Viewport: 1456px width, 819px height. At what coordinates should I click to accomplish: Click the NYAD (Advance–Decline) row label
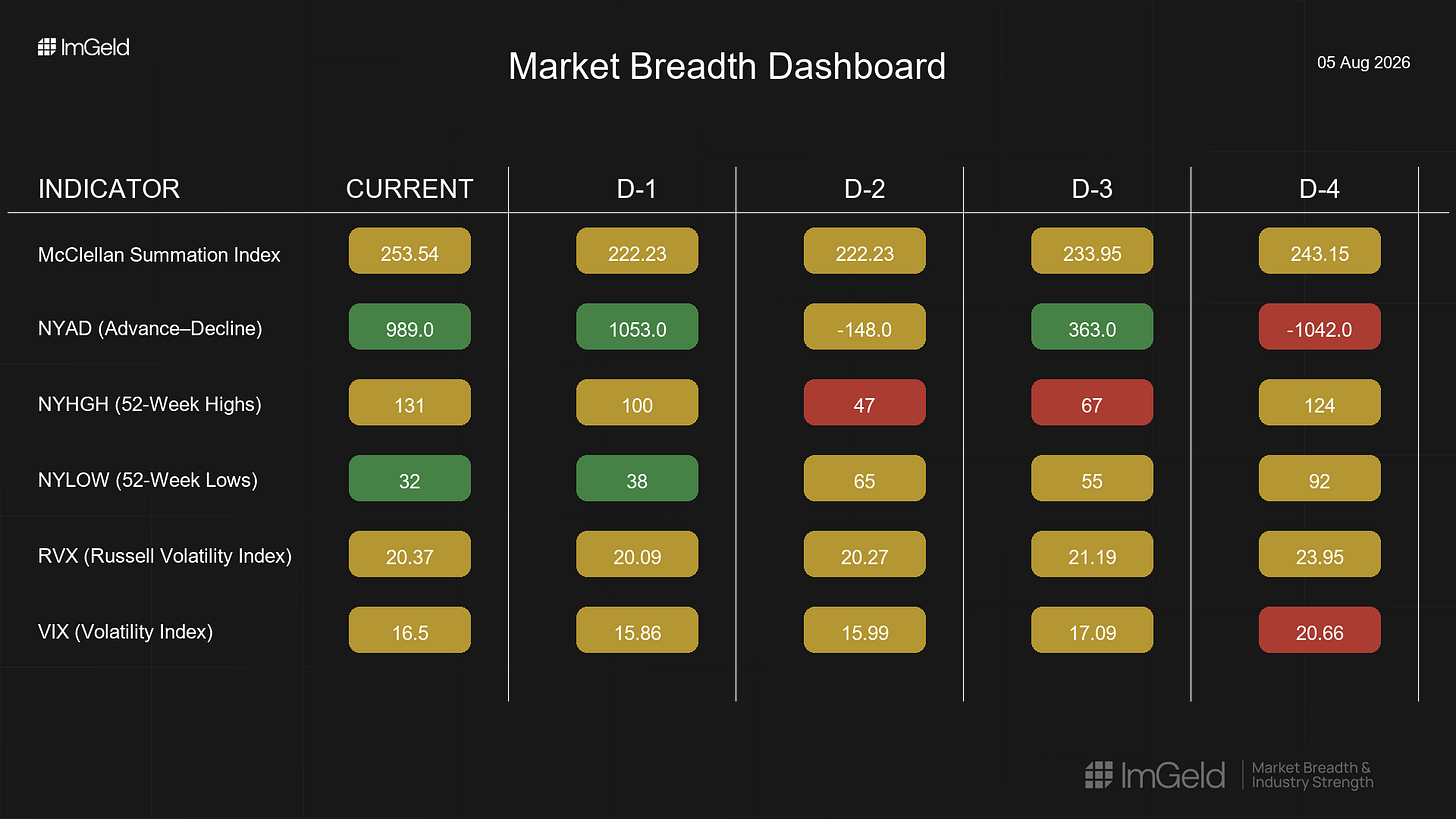pyautogui.click(x=150, y=328)
